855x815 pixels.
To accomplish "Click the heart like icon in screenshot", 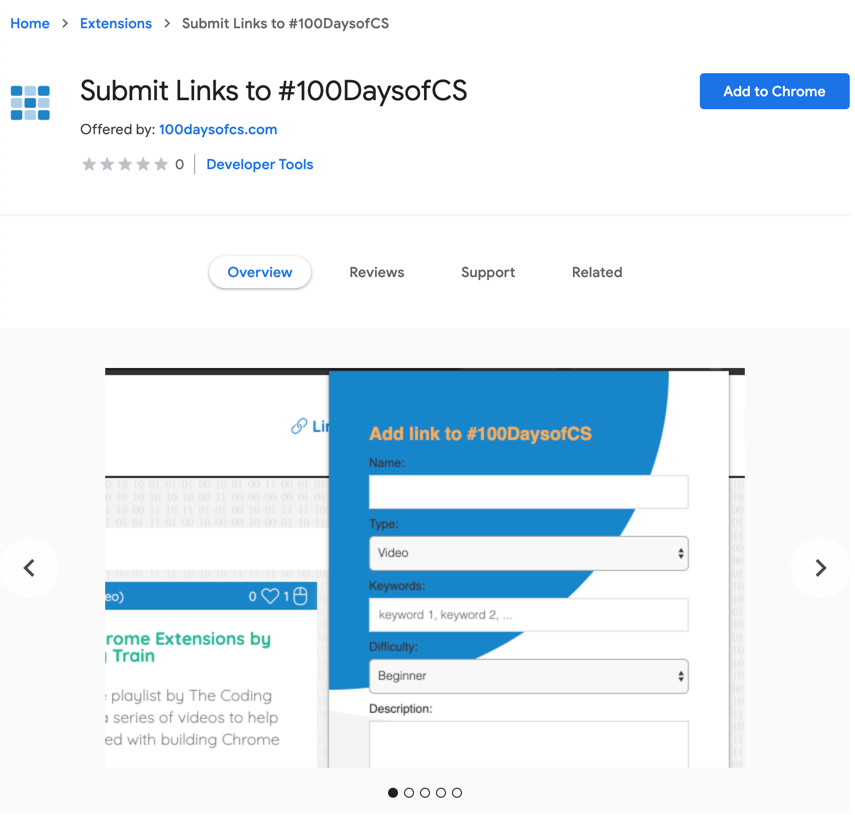I will coord(270,596).
